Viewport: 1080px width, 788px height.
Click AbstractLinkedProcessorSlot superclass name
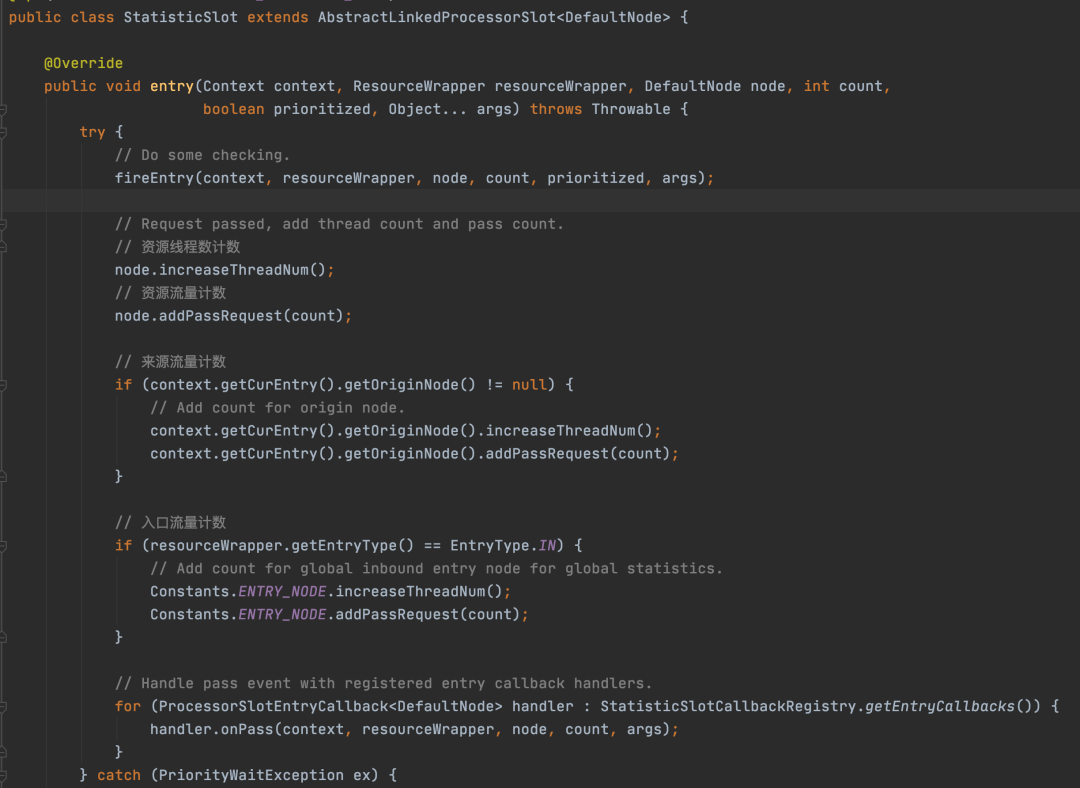tap(437, 17)
